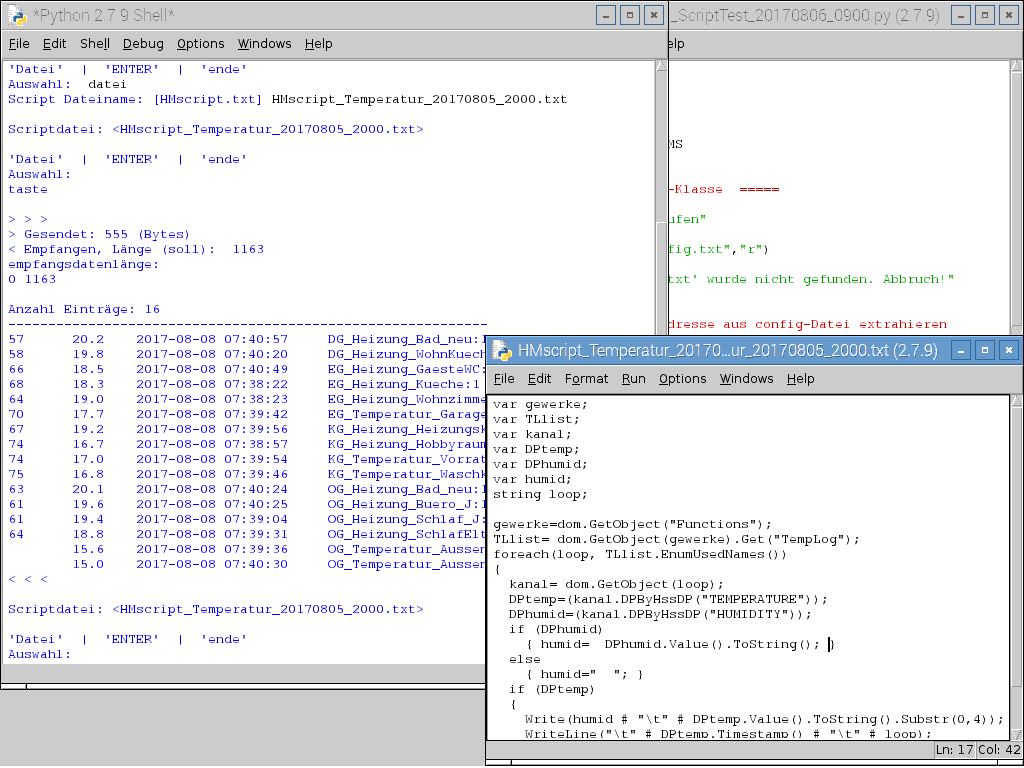Minimize the Python 2.7.9 Shell window
Image resolution: width=1024 pixels, height=768 pixels.
(606, 15)
